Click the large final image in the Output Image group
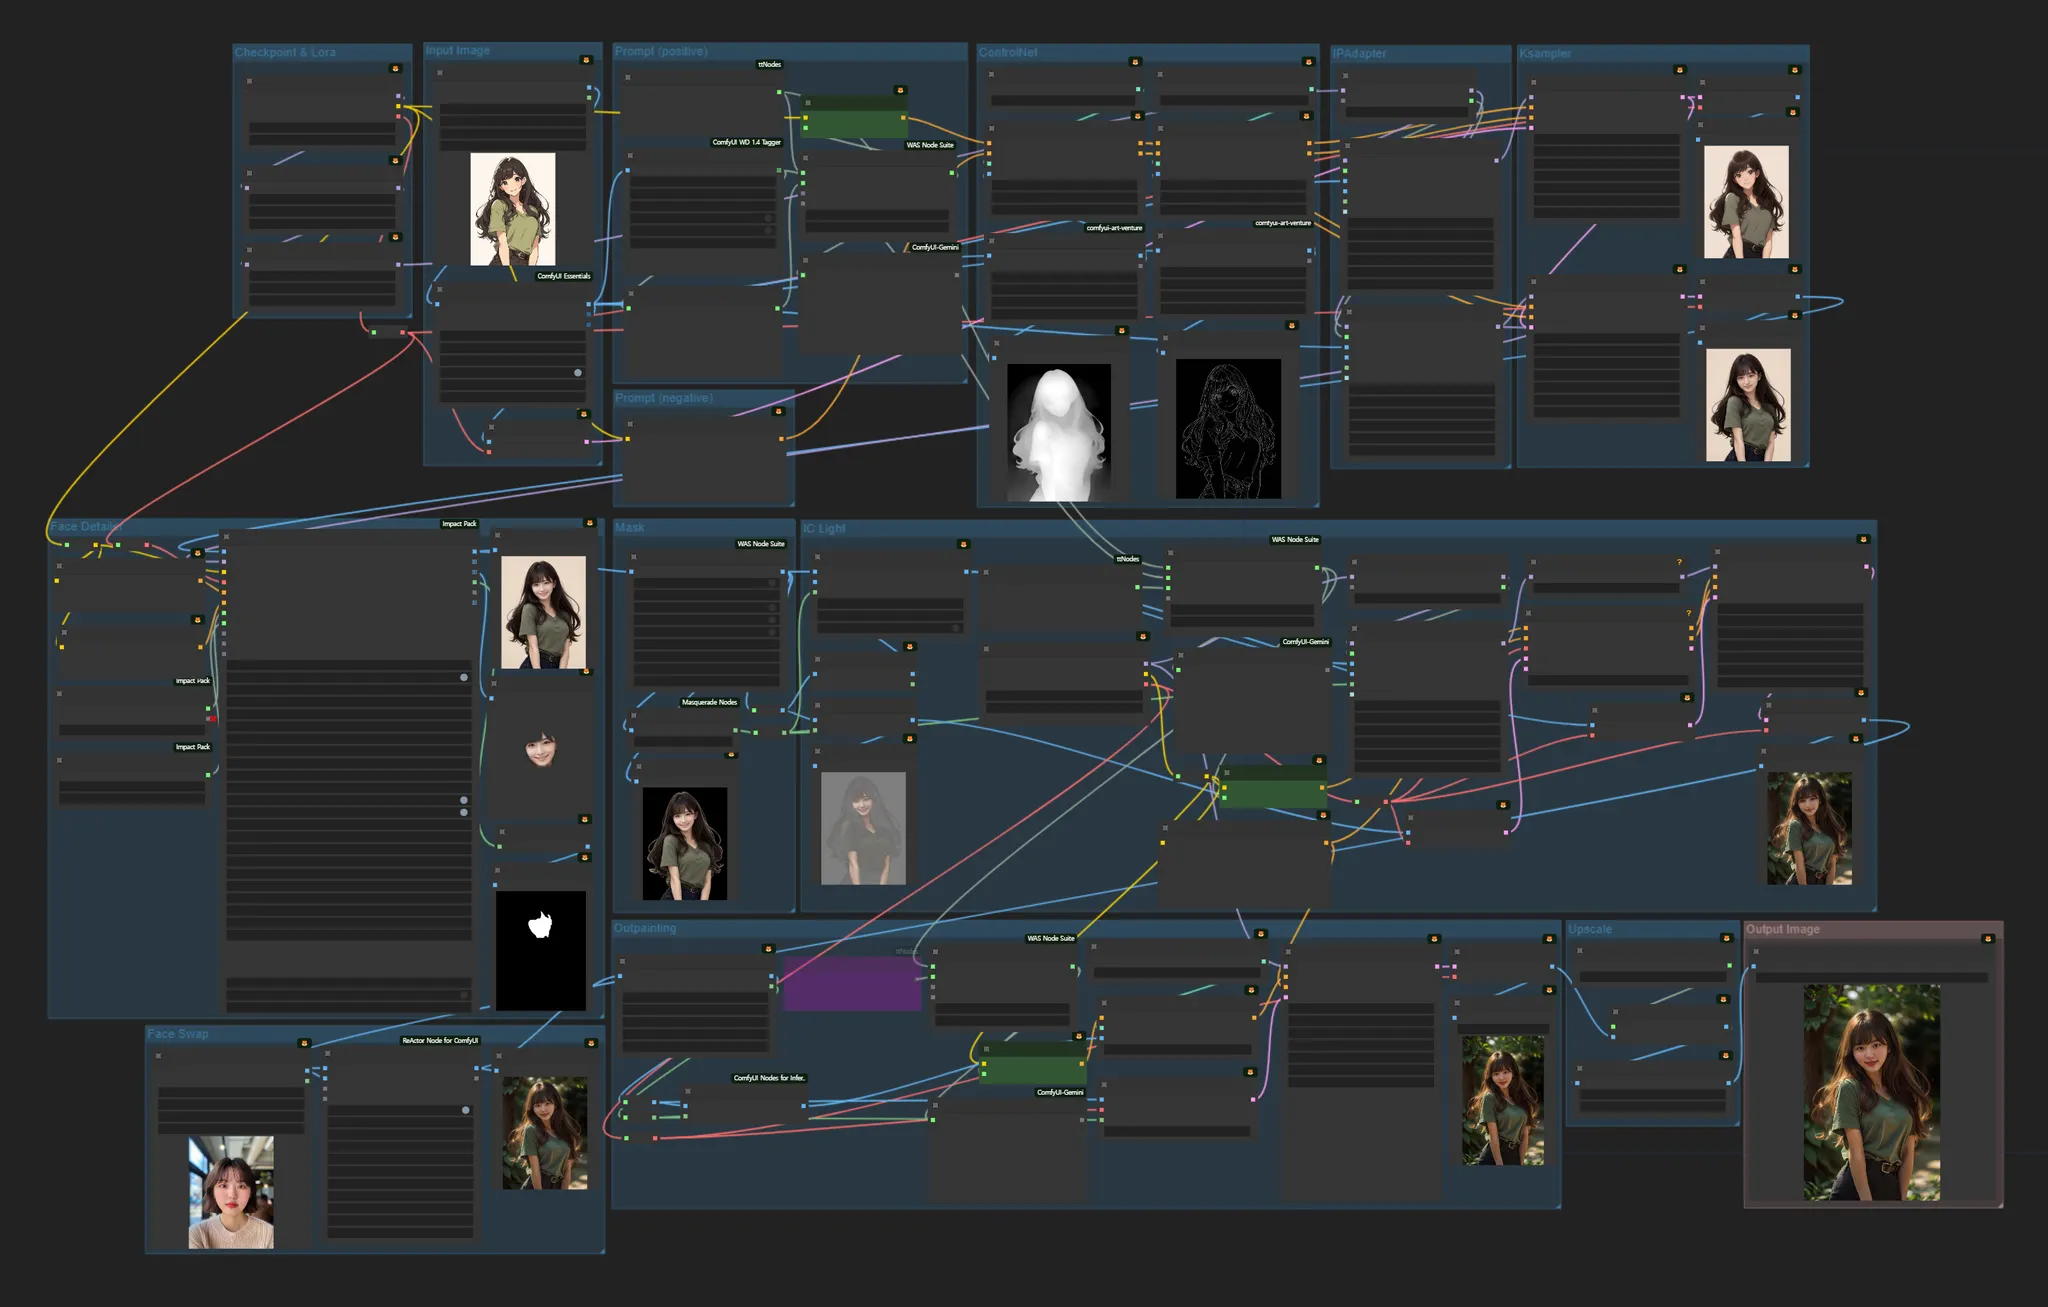 (1871, 1092)
